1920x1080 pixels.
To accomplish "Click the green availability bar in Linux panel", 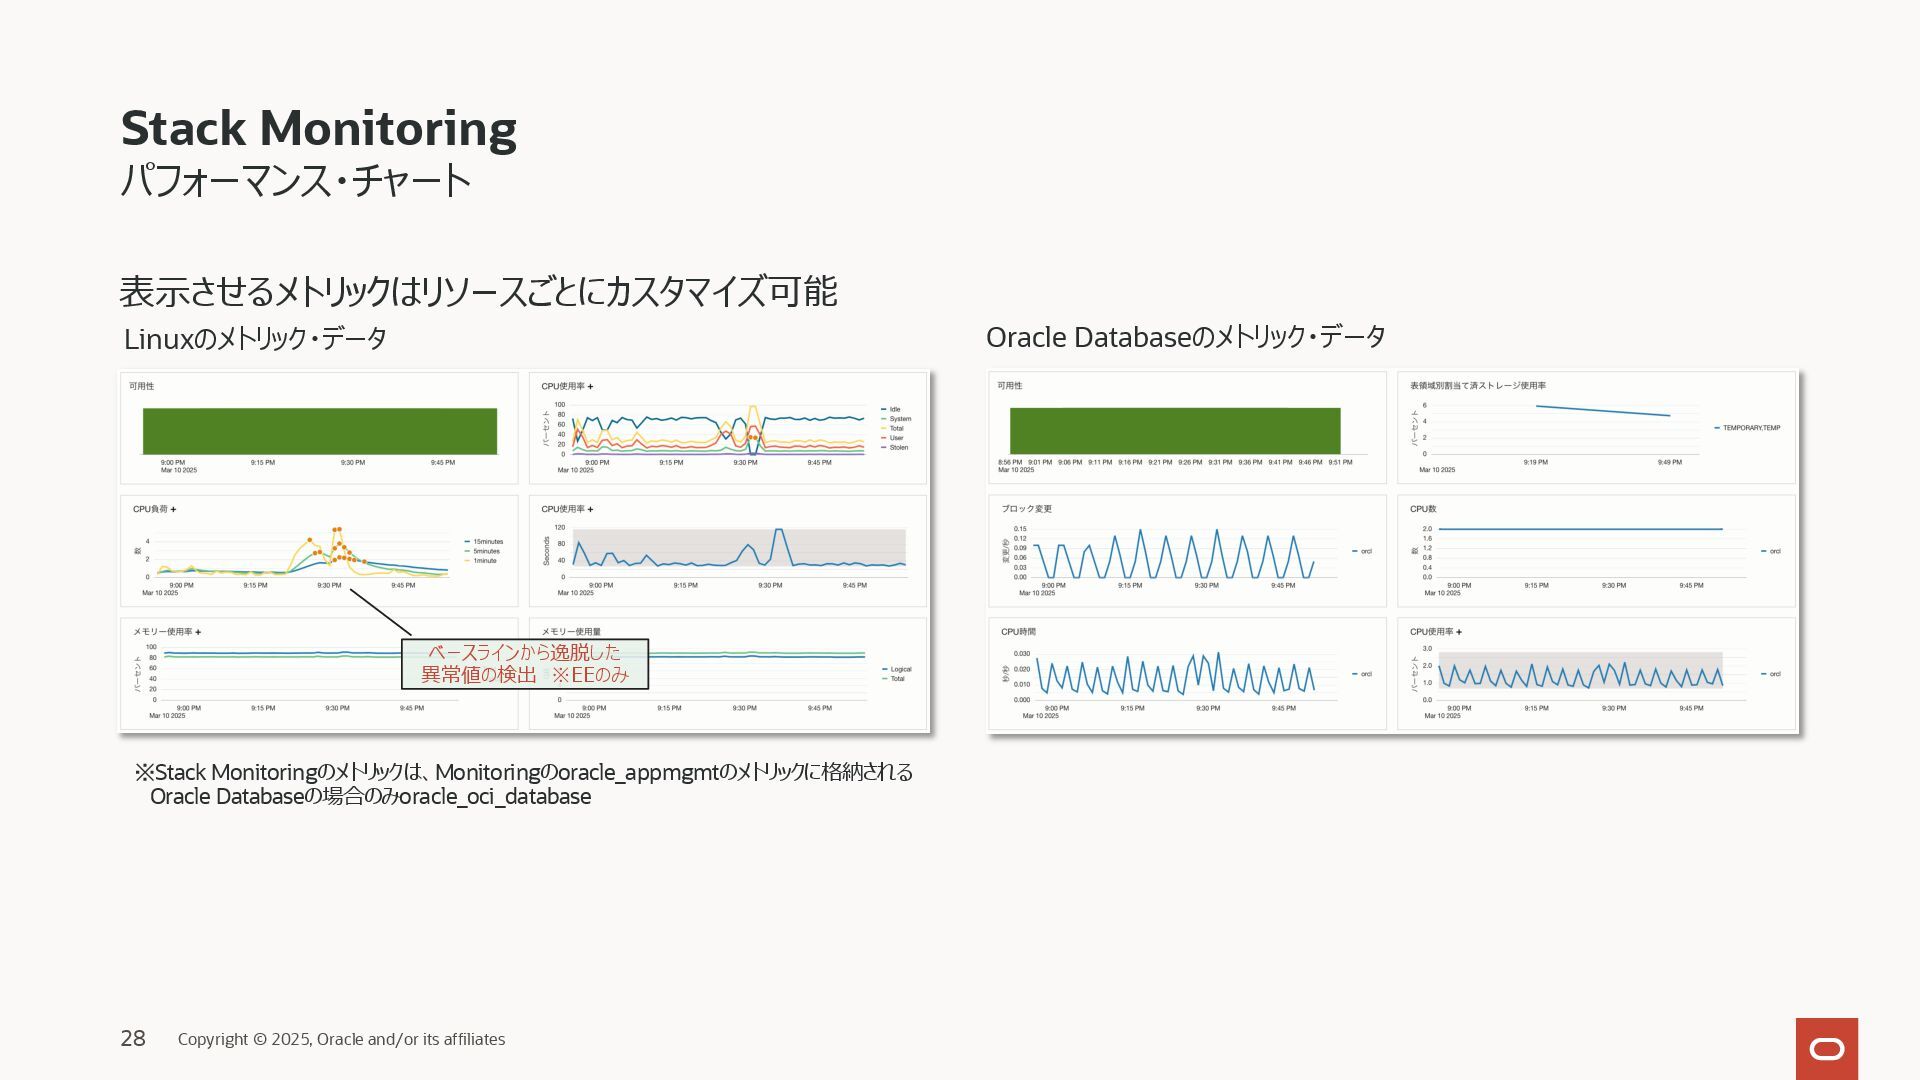I will (x=320, y=431).
